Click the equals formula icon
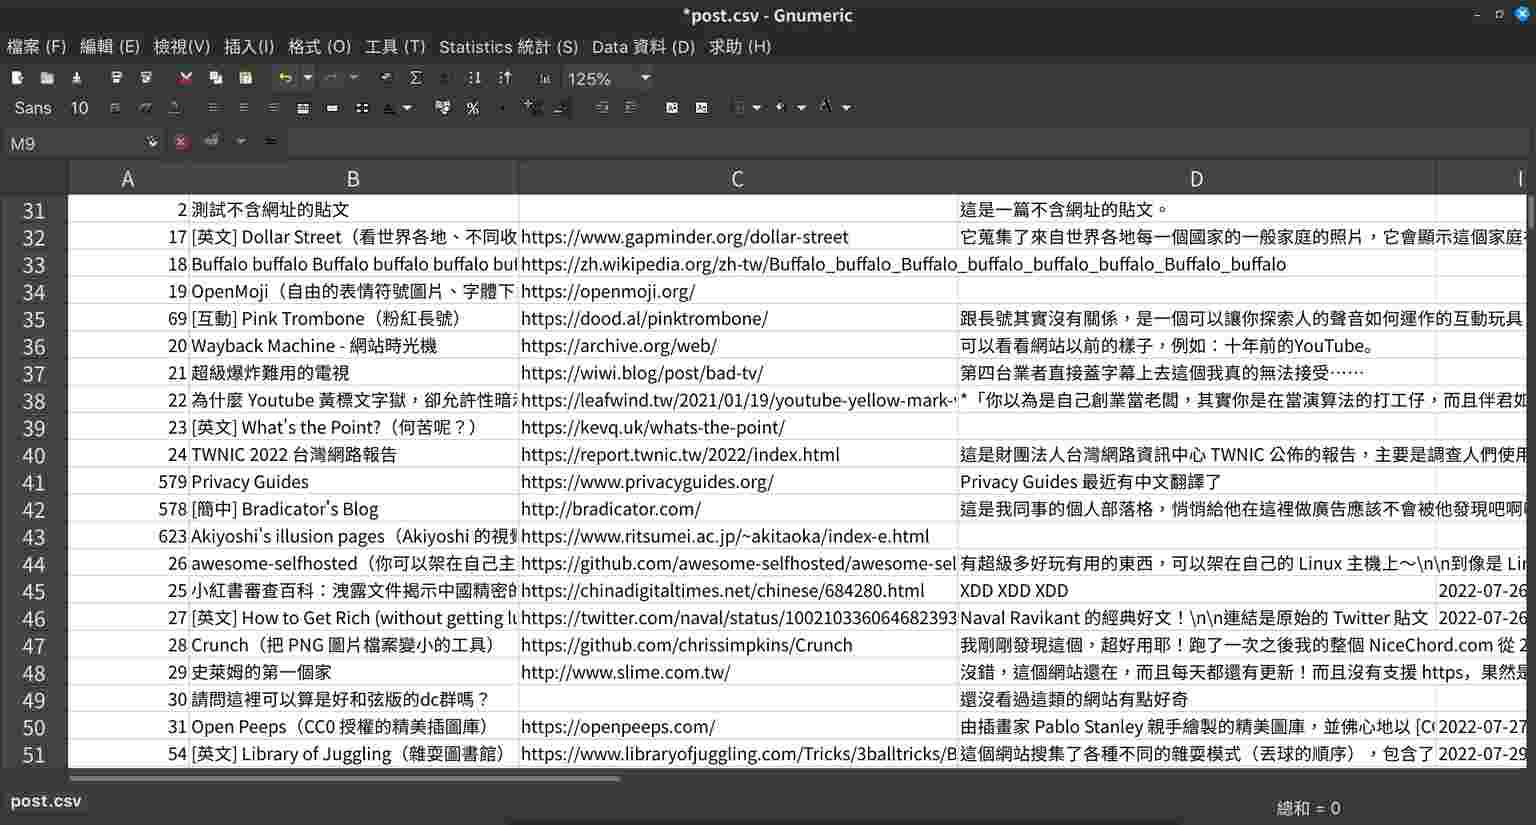Viewport: 1536px width, 825px height. click(271, 142)
